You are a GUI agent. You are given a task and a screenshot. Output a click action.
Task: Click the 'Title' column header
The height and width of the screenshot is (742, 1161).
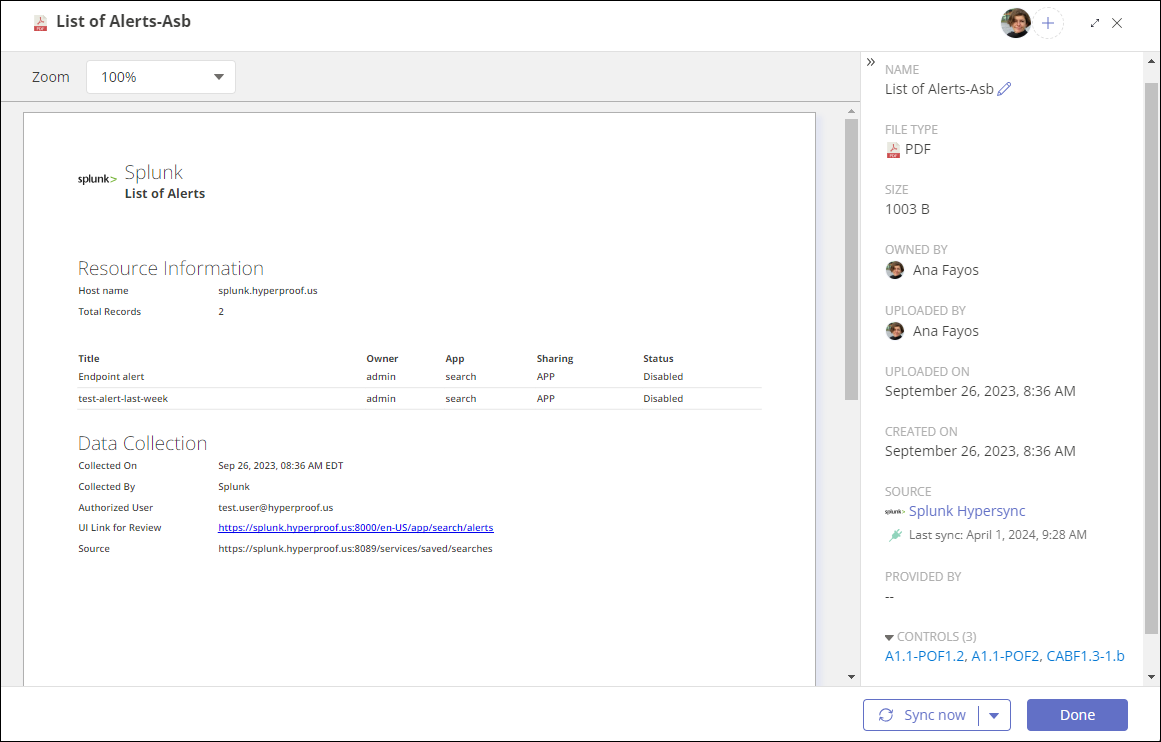point(89,358)
